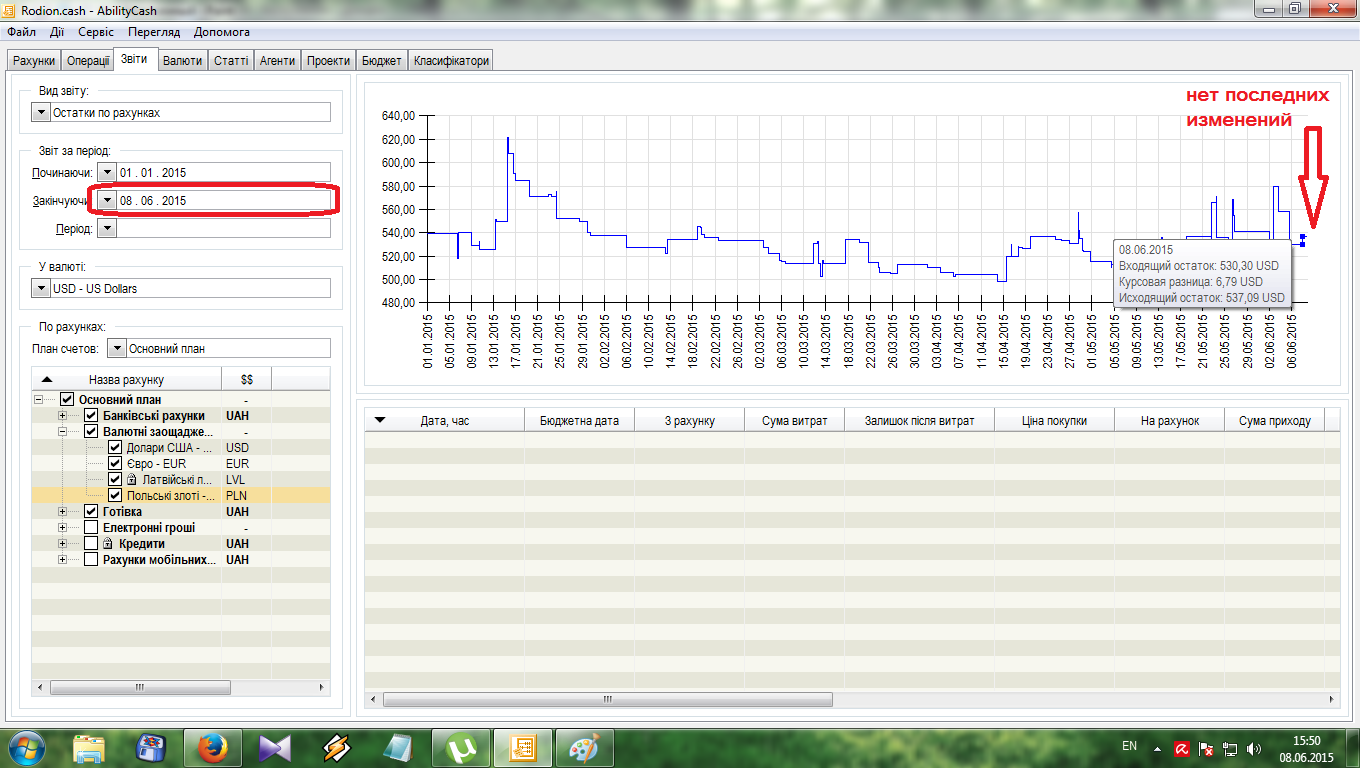Open the currency dropdown showing USD - US Dollars
The image size is (1360, 768).
(41, 289)
